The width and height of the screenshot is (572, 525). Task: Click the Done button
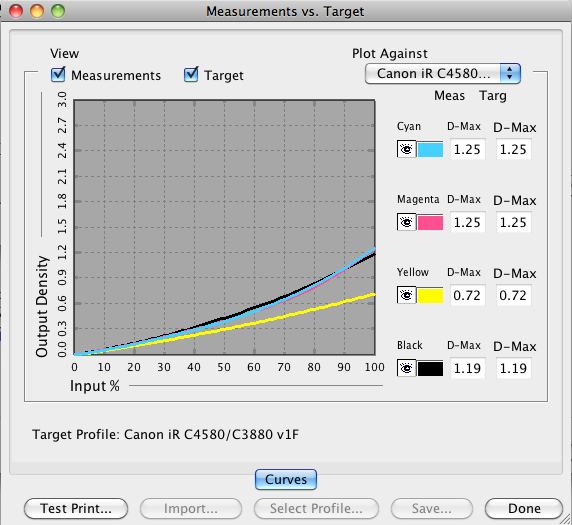(524, 508)
